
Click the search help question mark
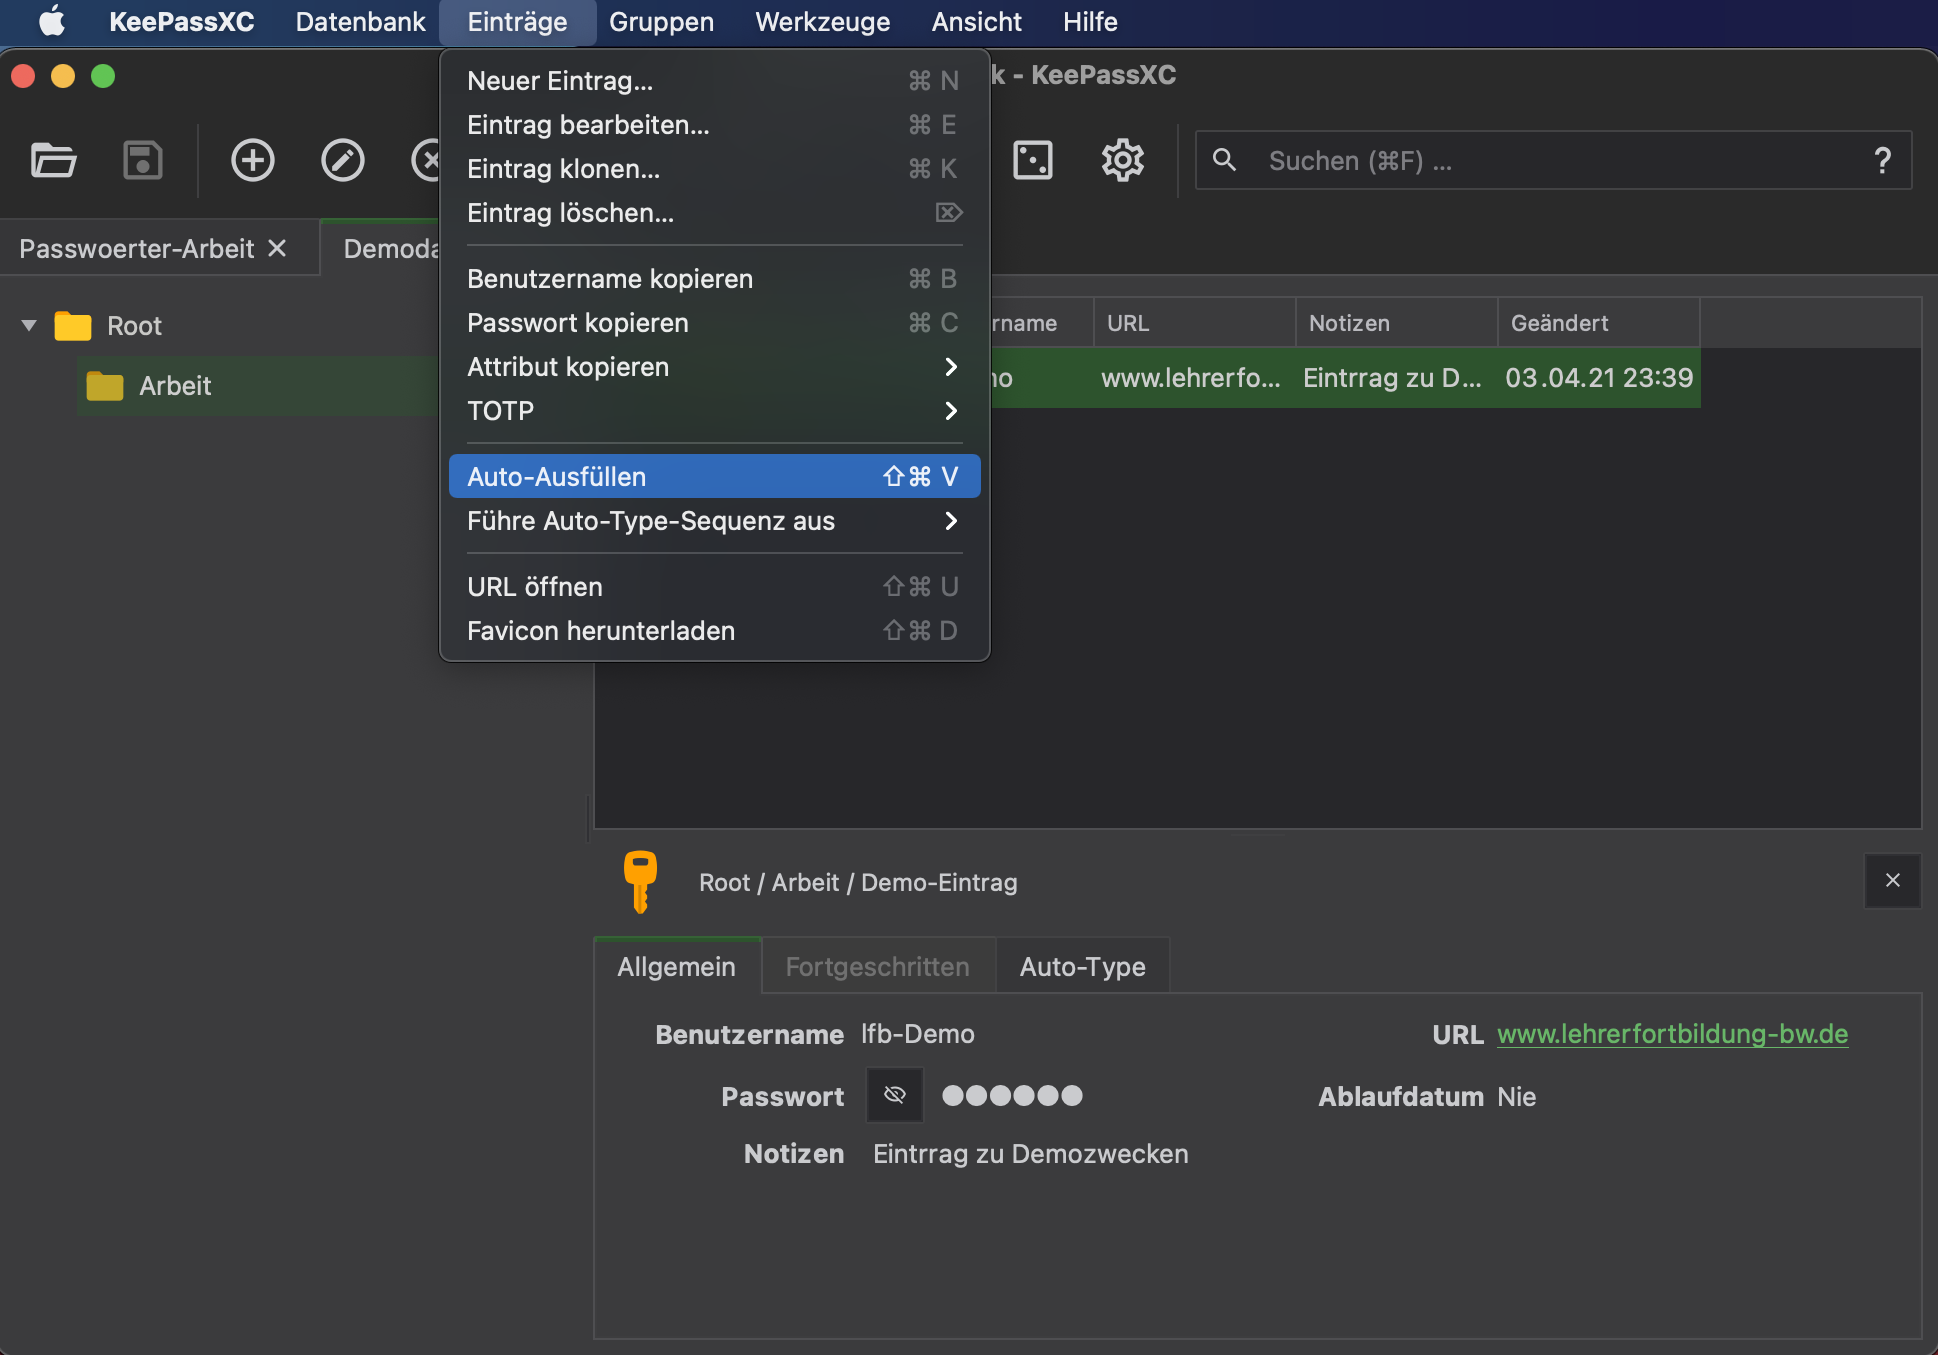point(1882,160)
